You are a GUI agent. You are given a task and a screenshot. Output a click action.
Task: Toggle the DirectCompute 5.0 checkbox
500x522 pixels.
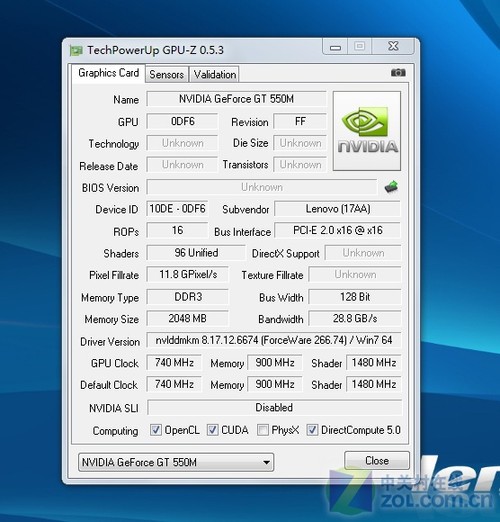(312, 430)
